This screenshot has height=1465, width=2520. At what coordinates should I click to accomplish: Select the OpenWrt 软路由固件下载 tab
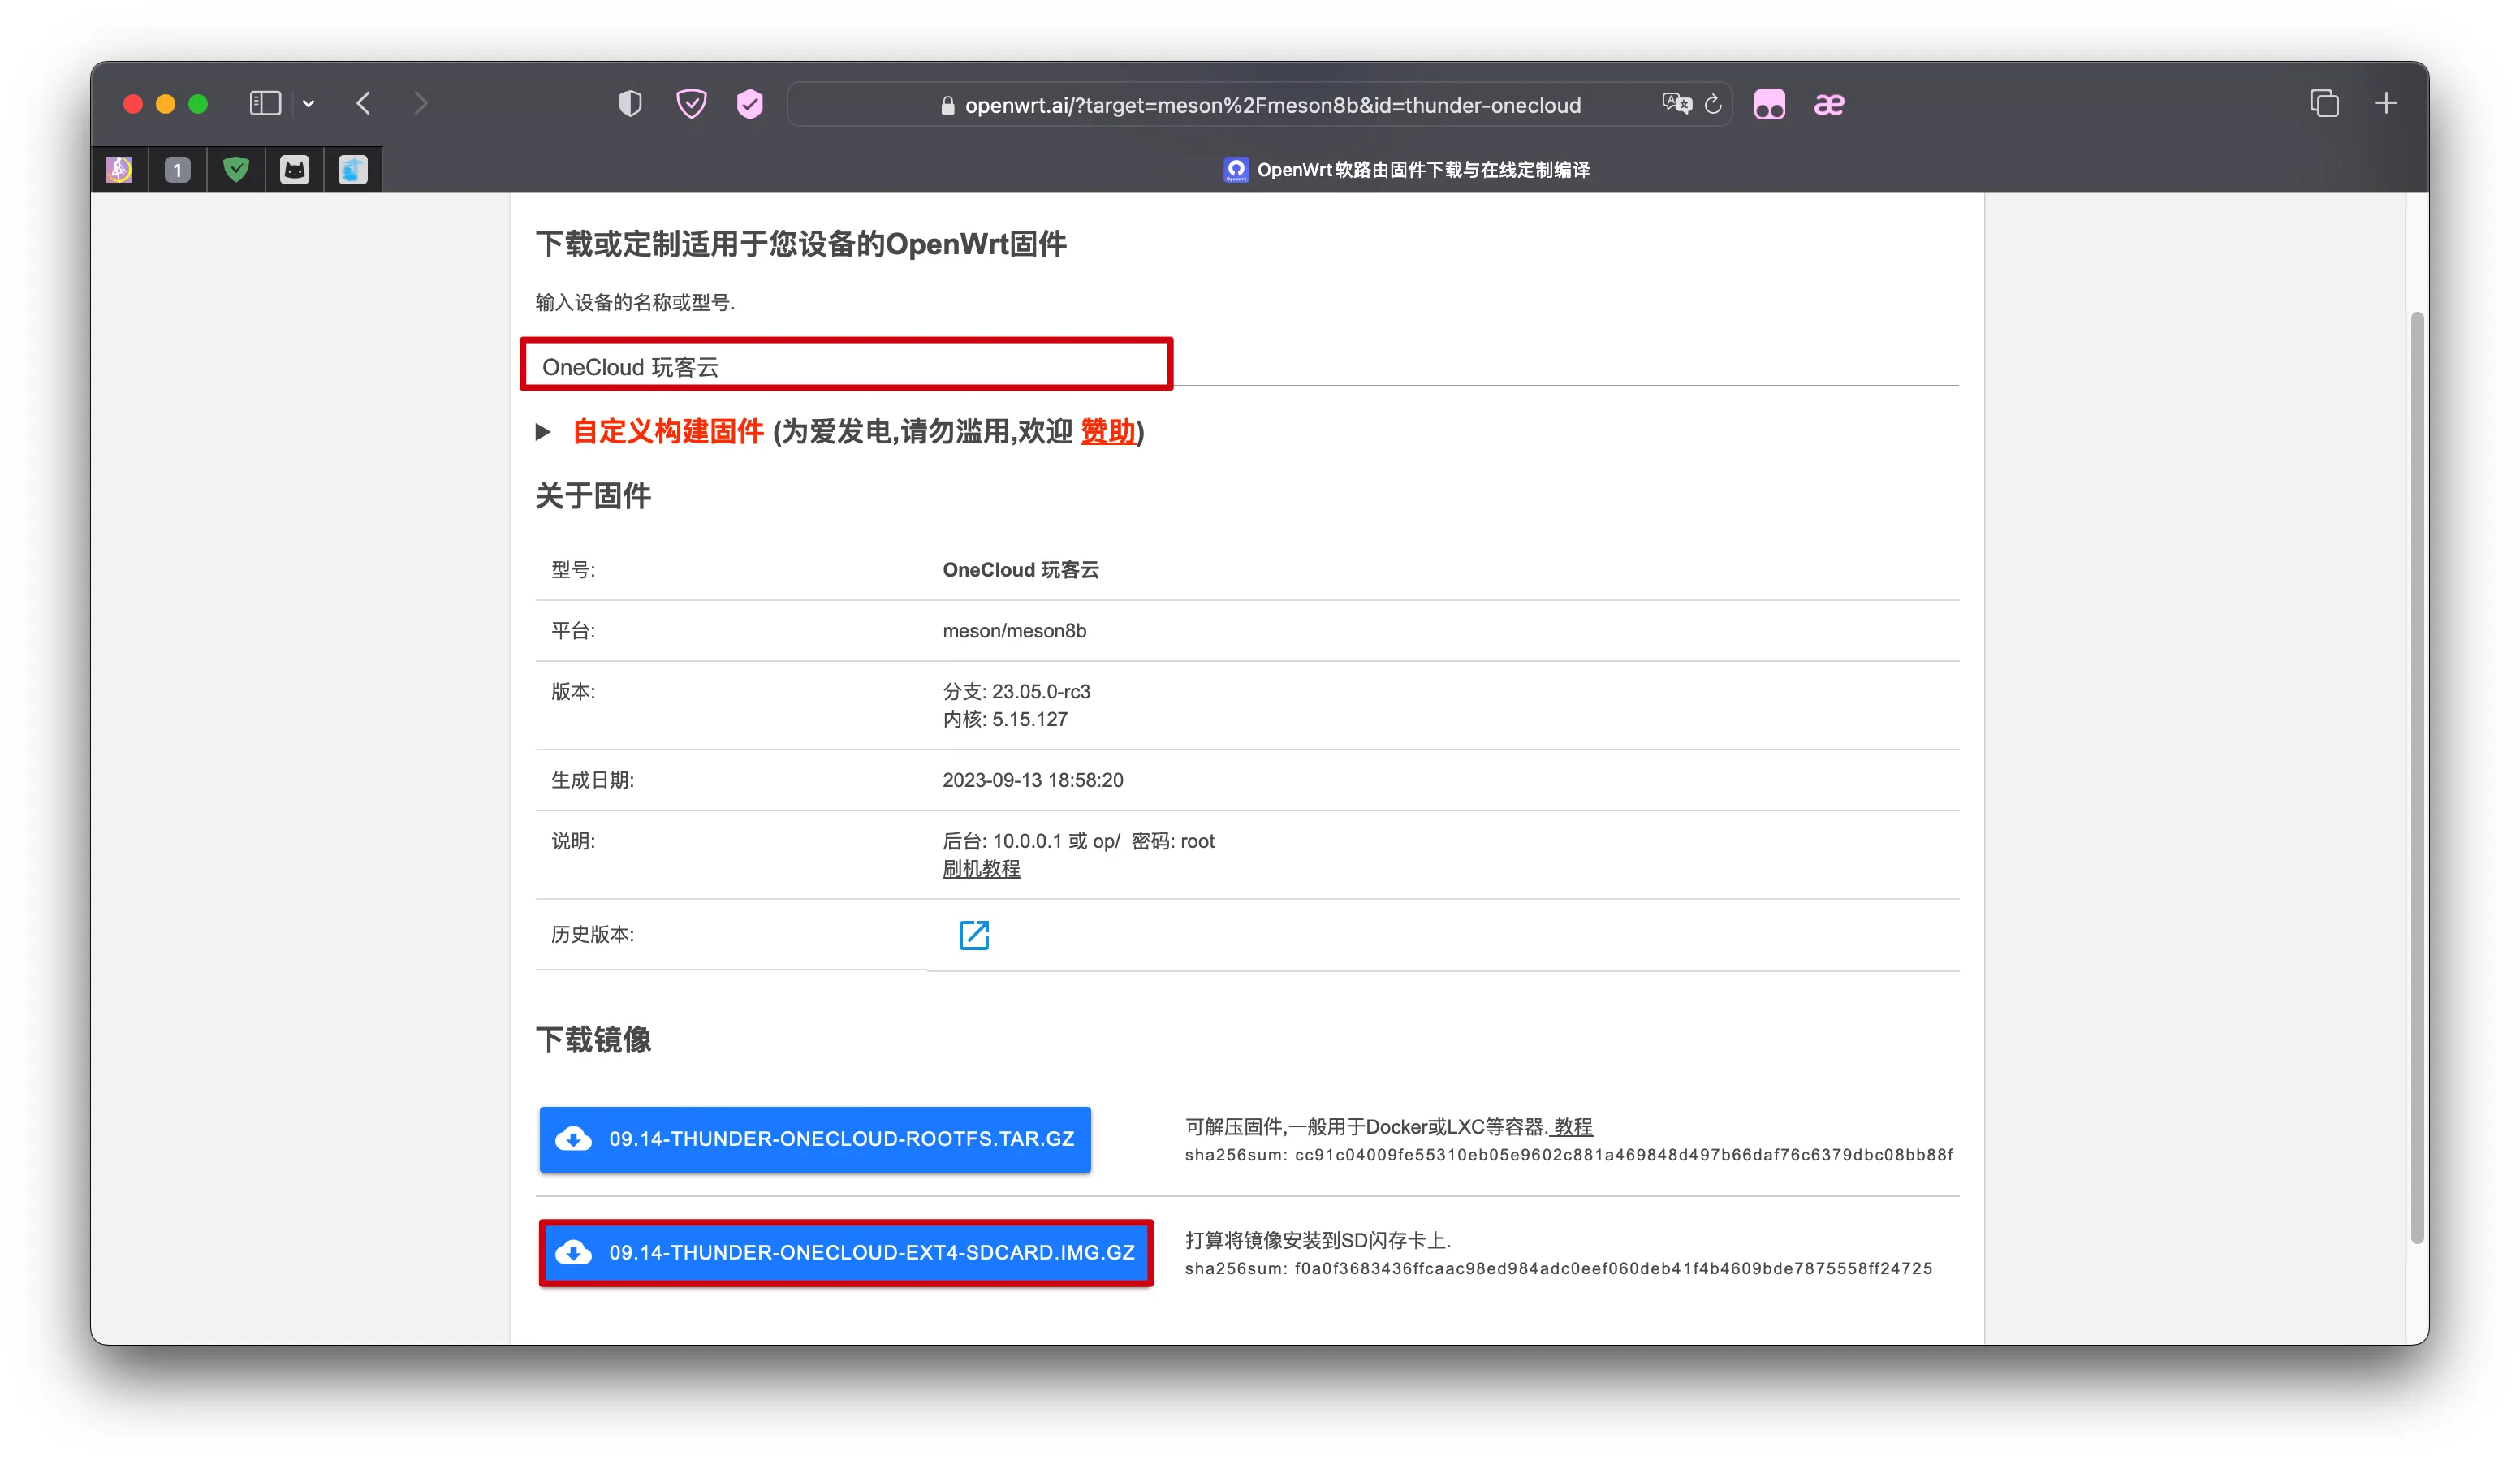tap(1405, 170)
